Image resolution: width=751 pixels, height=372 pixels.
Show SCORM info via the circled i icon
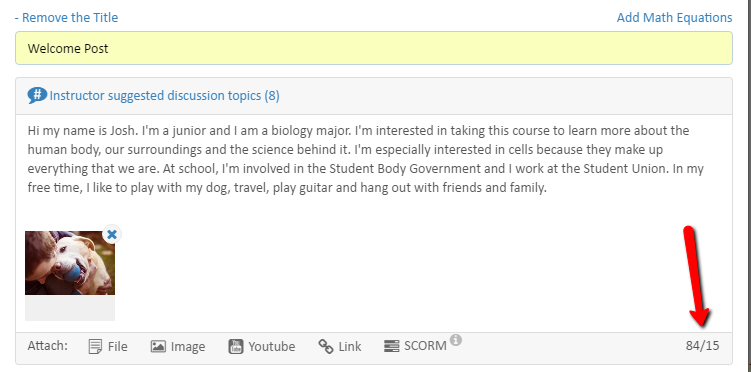(x=456, y=340)
